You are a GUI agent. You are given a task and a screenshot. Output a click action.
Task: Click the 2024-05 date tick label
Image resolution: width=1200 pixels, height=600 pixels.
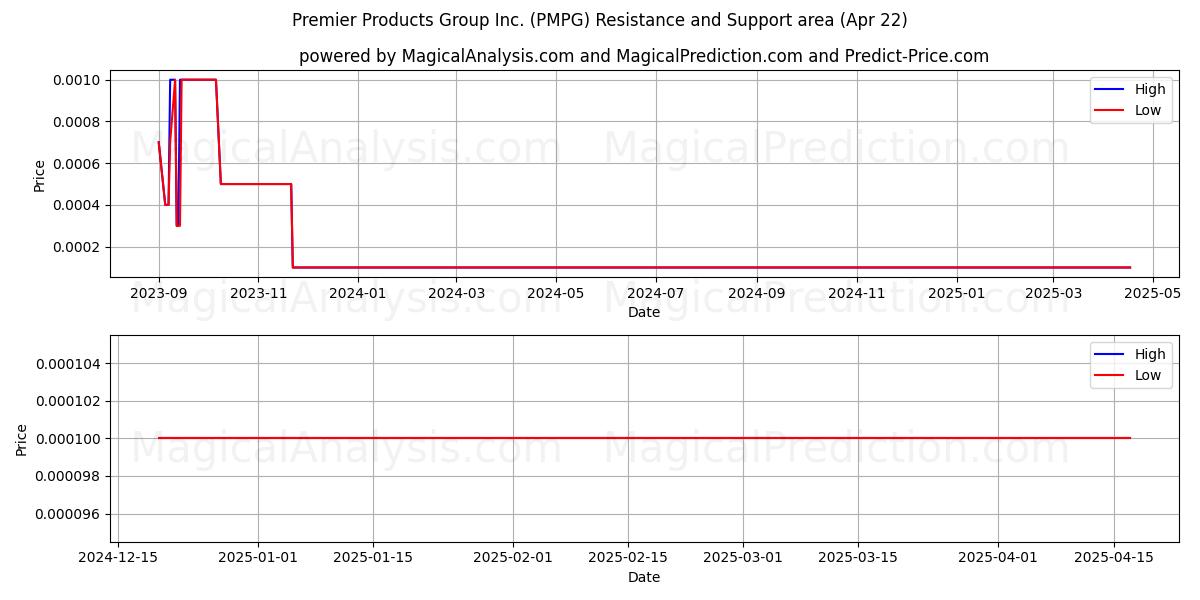[x=555, y=293]
